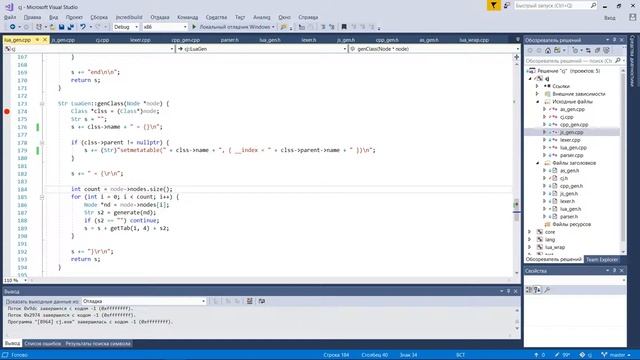Viewport: 640px width, 360px height.
Task: Open Результаты поиска символа tab
Action: pyautogui.click(x=98, y=344)
